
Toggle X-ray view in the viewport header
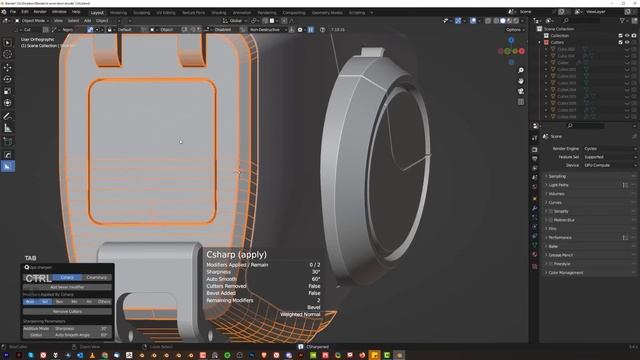click(x=488, y=21)
